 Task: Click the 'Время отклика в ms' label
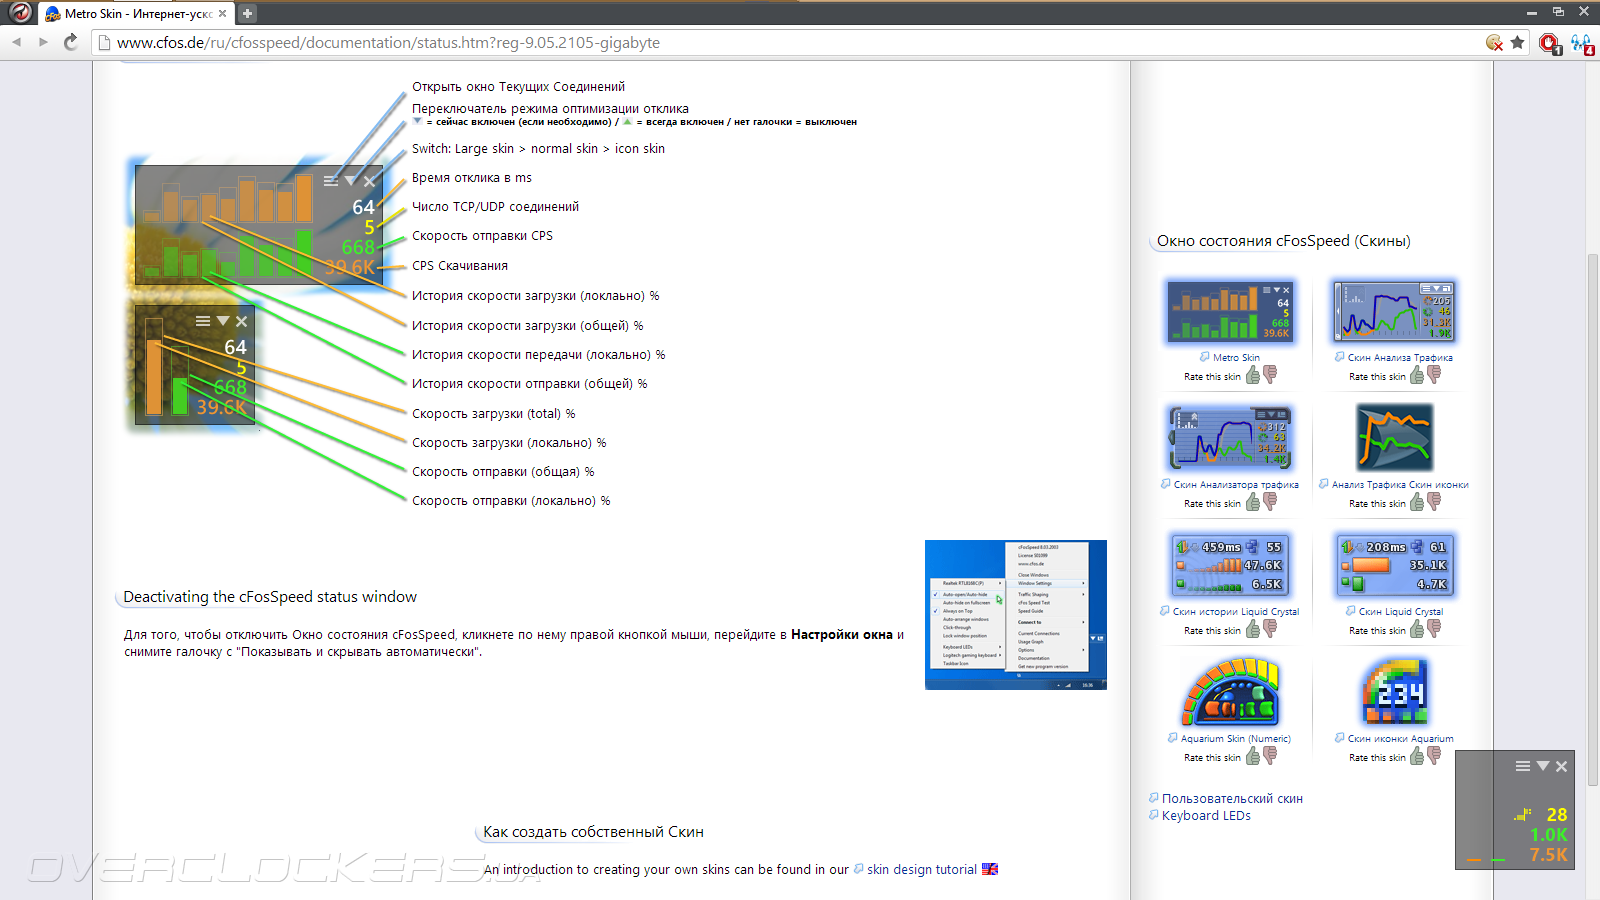tap(472, 178)
